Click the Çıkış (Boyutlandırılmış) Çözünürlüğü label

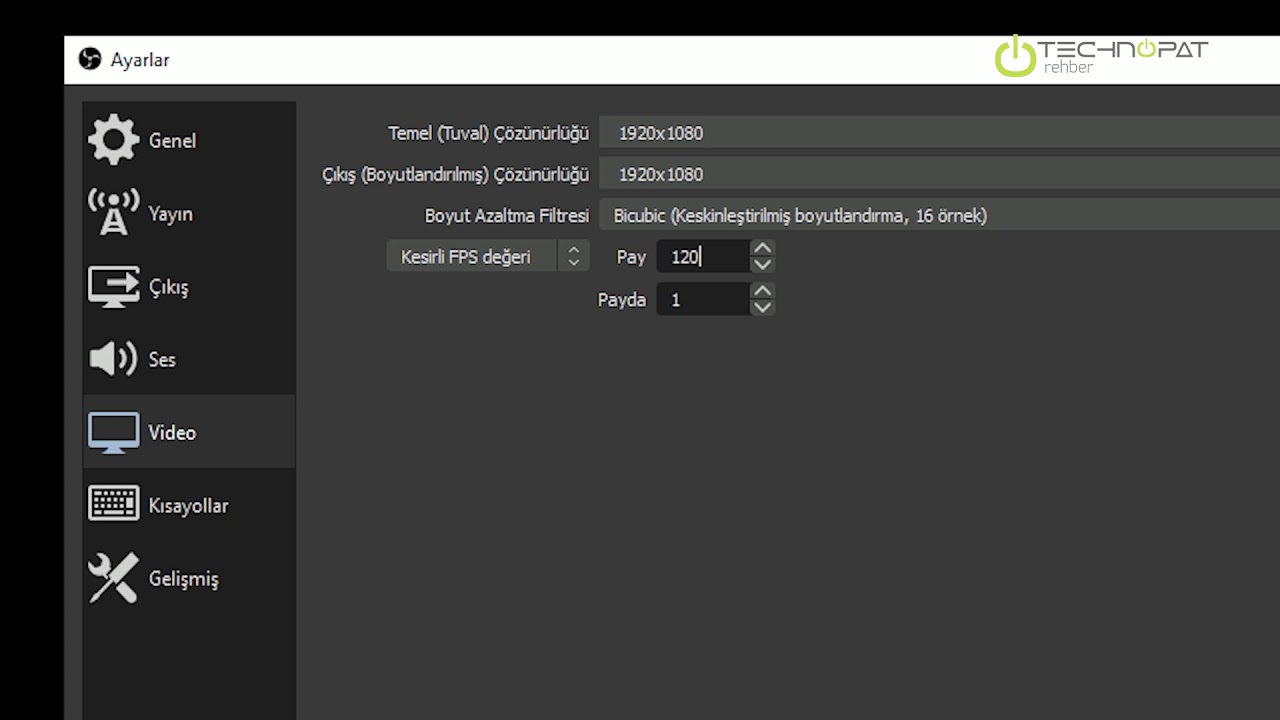pyautogui.click(x=455, y=174)
